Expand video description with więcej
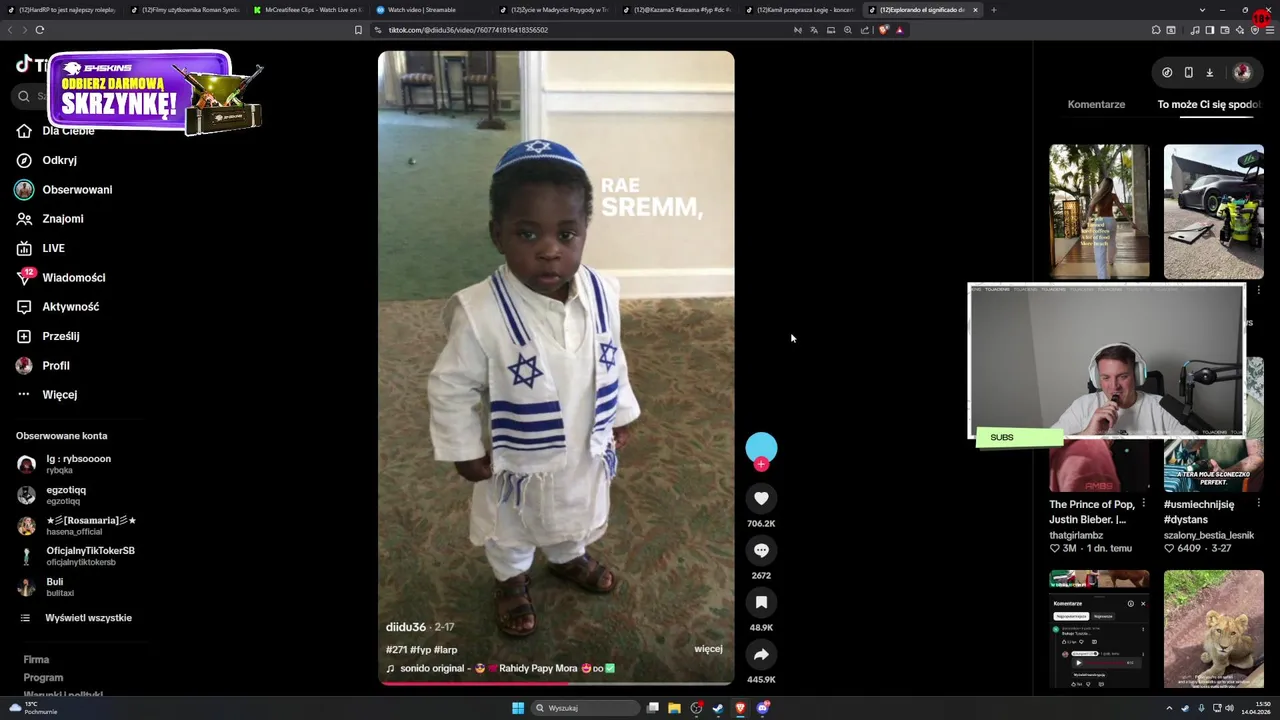 click(708, 649)
